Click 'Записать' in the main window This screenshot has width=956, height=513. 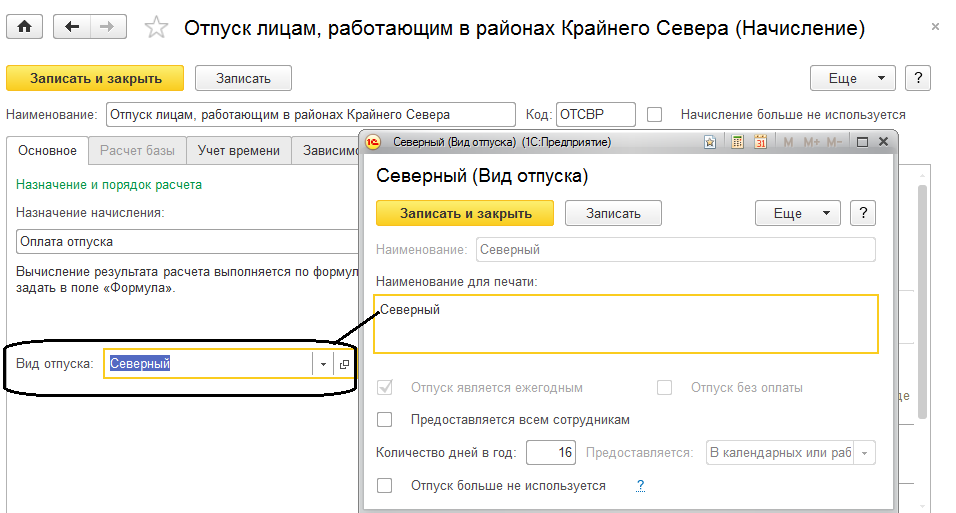(x=242, y=78)
